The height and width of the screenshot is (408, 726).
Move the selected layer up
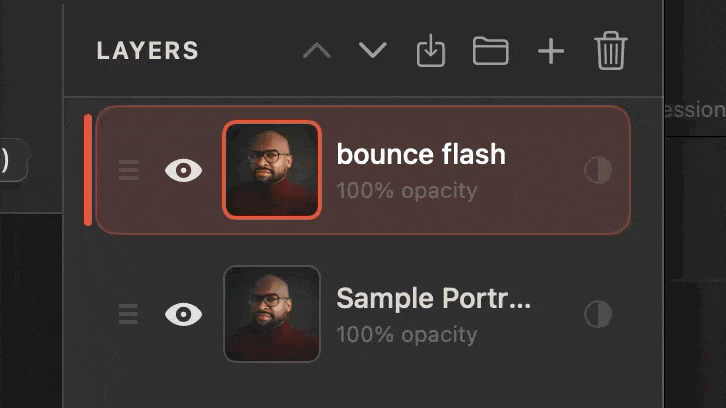[x=317, y=51]
